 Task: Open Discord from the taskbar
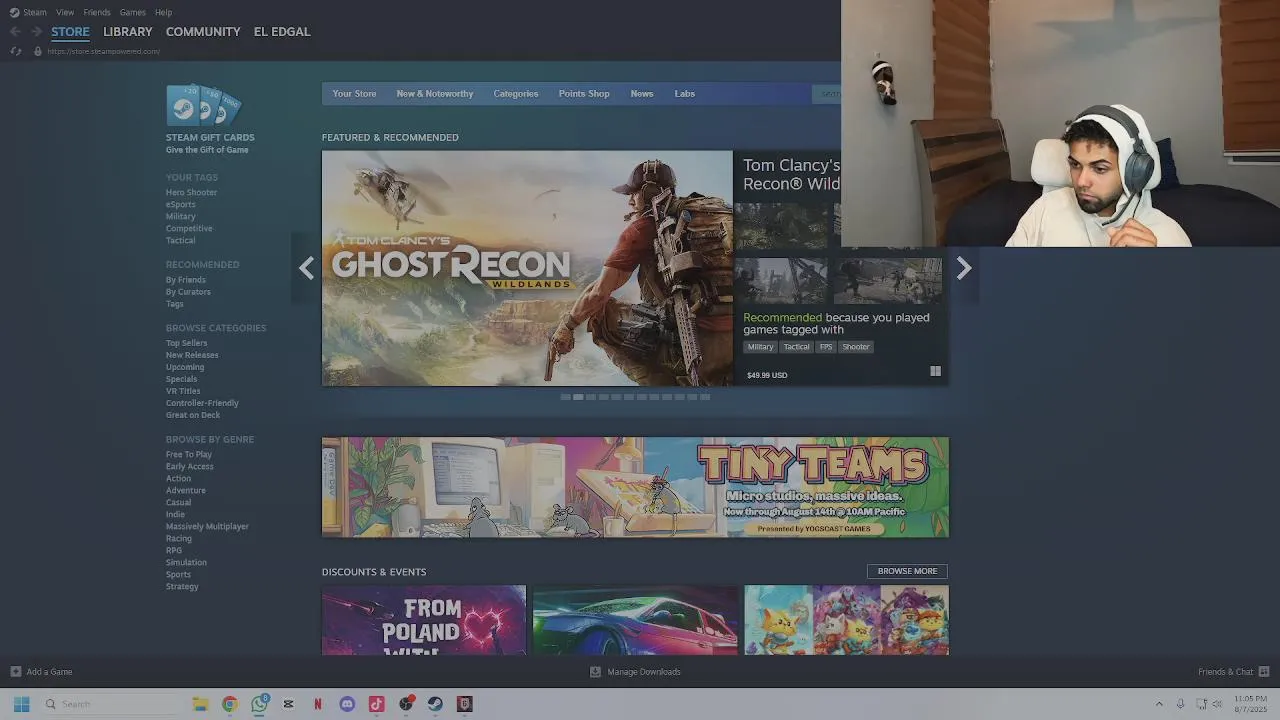click(x=347, y=704)
